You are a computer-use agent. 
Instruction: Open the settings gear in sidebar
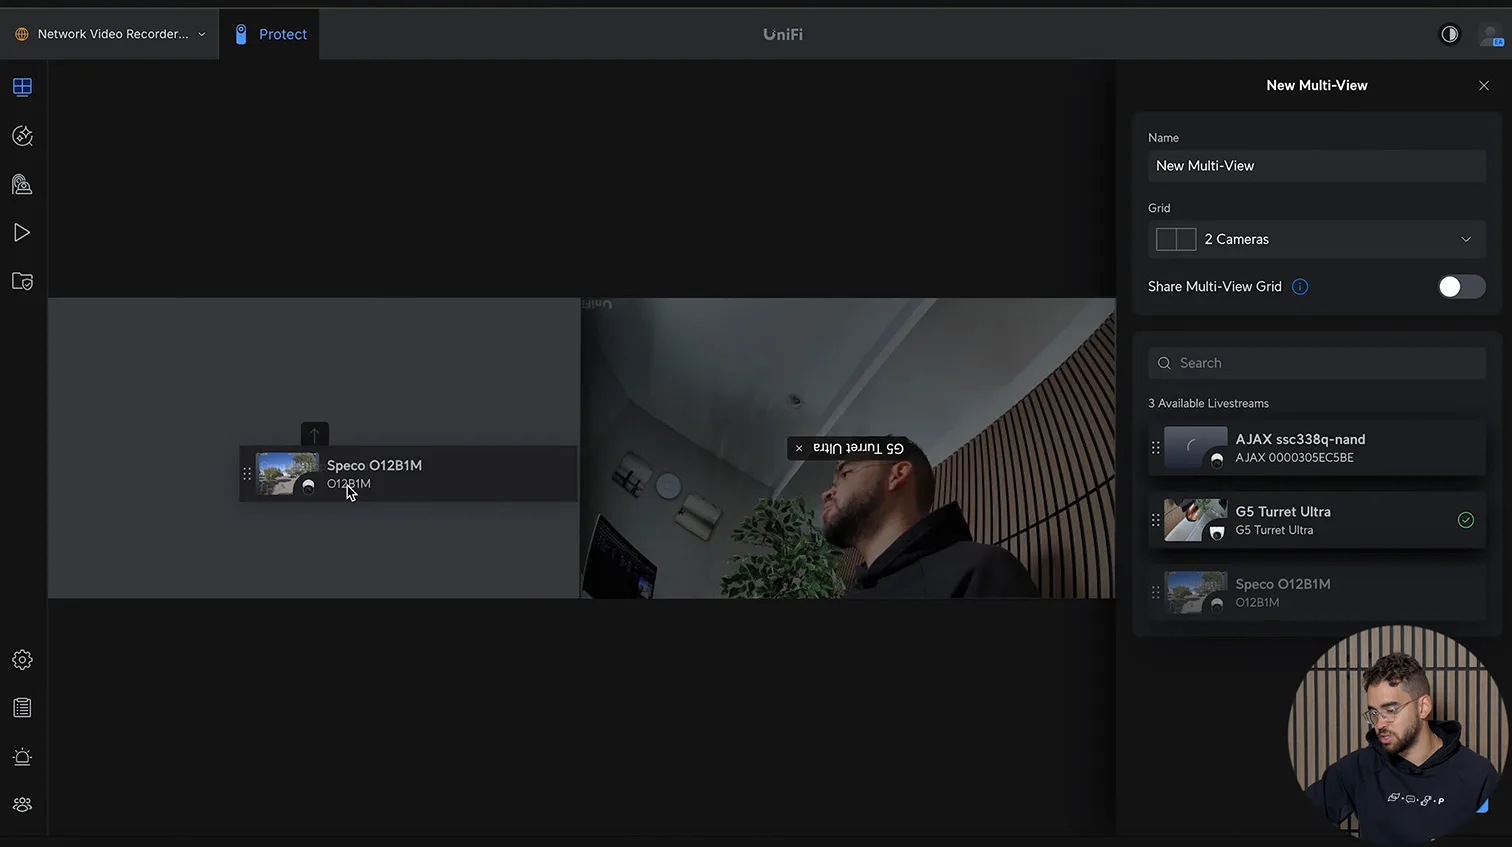point(22,660)
